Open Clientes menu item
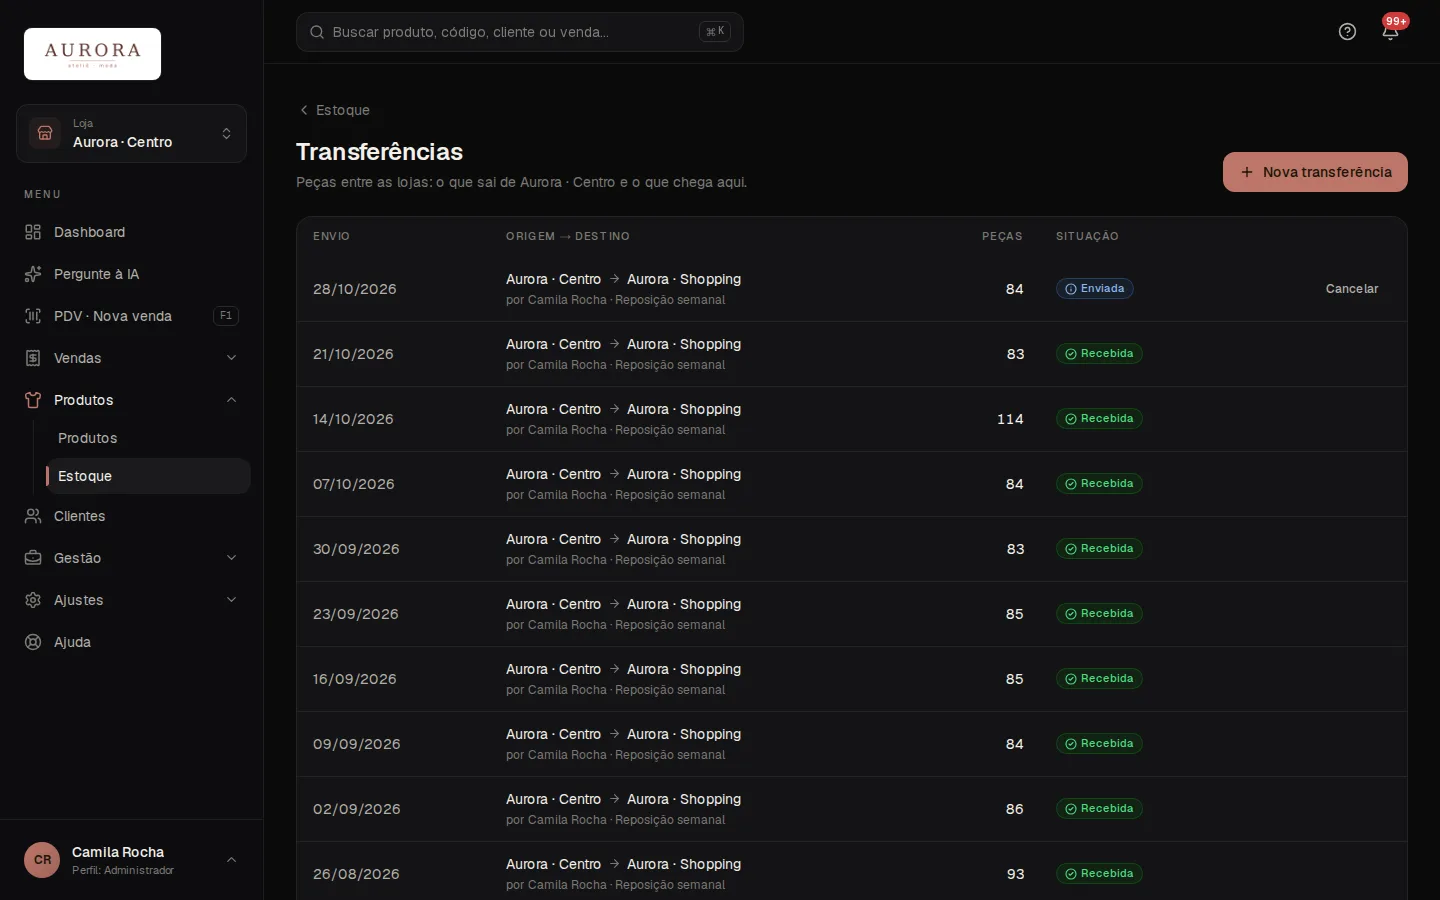 click(131, 516)
